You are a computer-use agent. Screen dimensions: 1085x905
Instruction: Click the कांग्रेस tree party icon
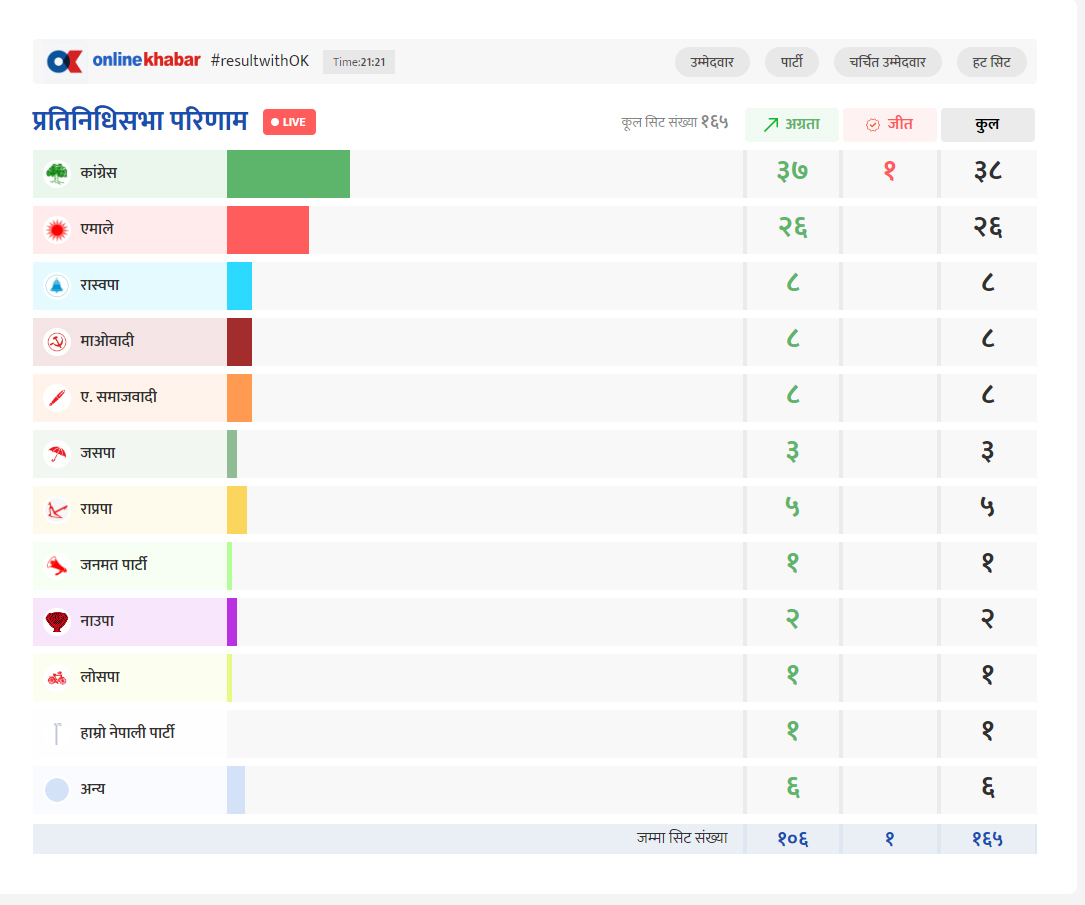click(x=57, y=173)
